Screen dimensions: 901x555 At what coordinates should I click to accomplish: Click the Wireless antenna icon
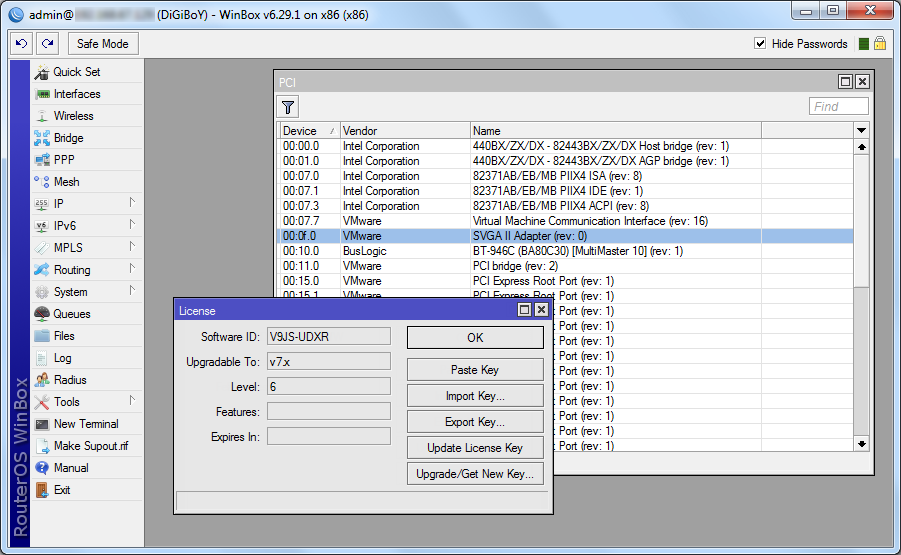(42, 116)
